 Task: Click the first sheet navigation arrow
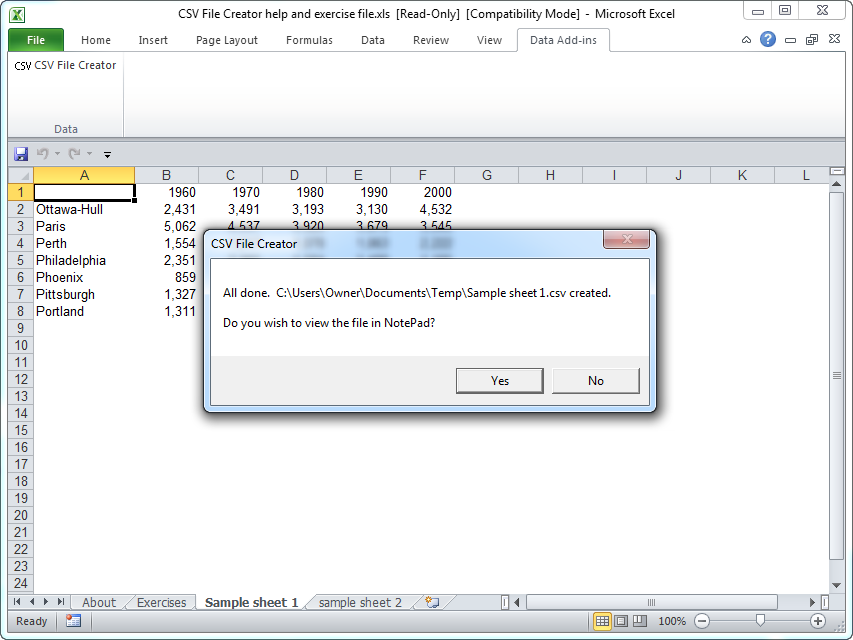click(x=17, y=601)
